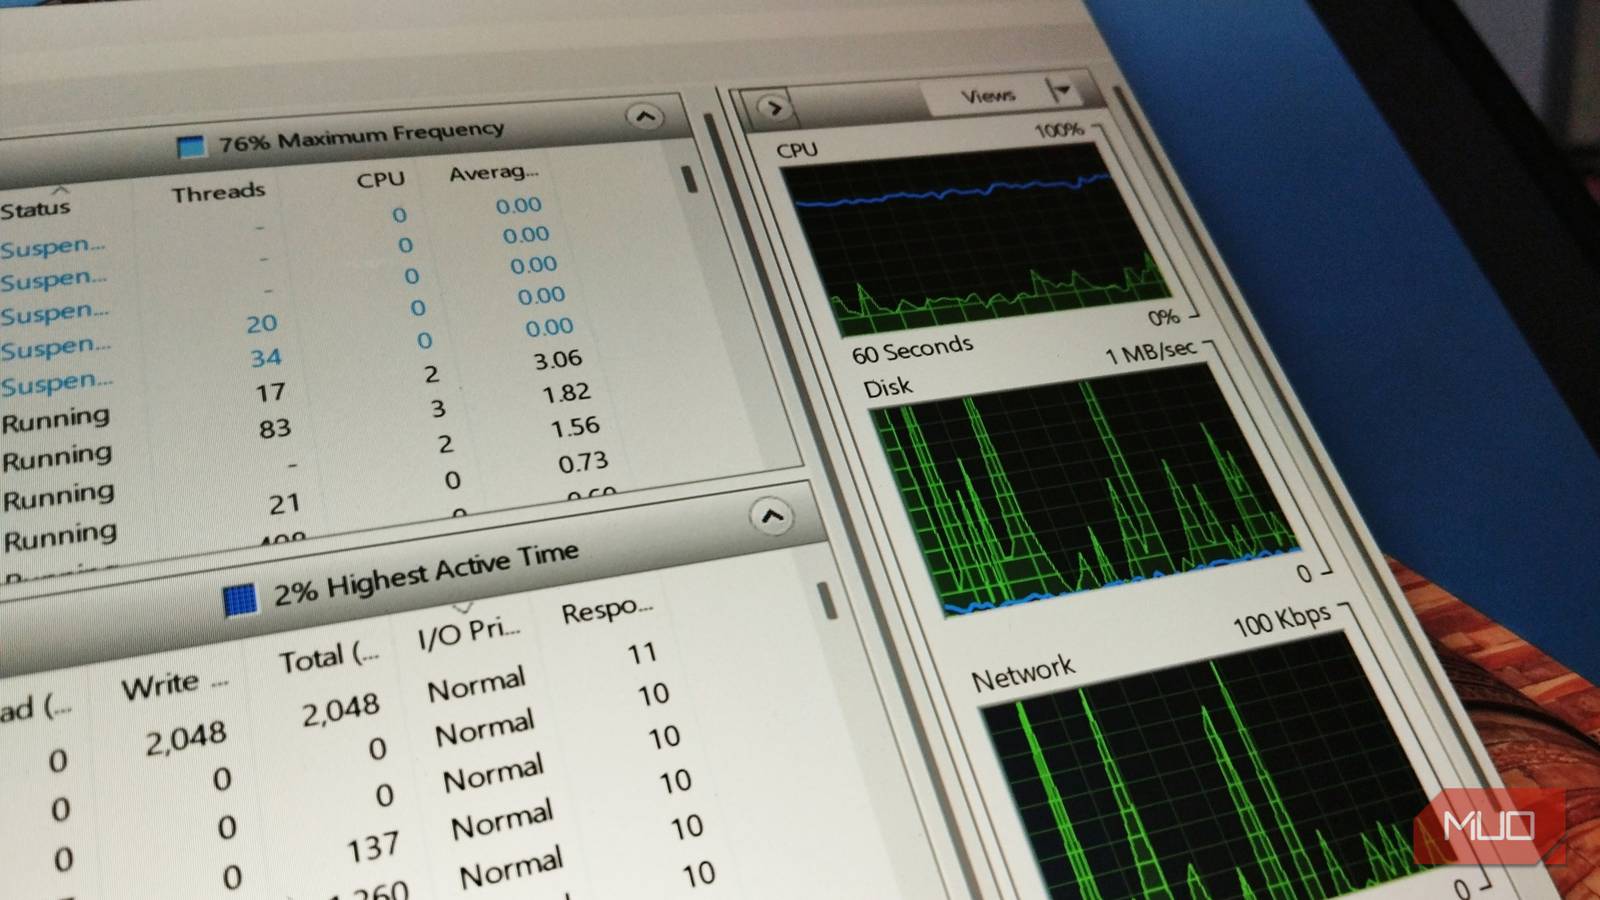The height and width of the screenshot is (900, 1600).
Task: Click the Network graph title
Action: [1023, 673]
